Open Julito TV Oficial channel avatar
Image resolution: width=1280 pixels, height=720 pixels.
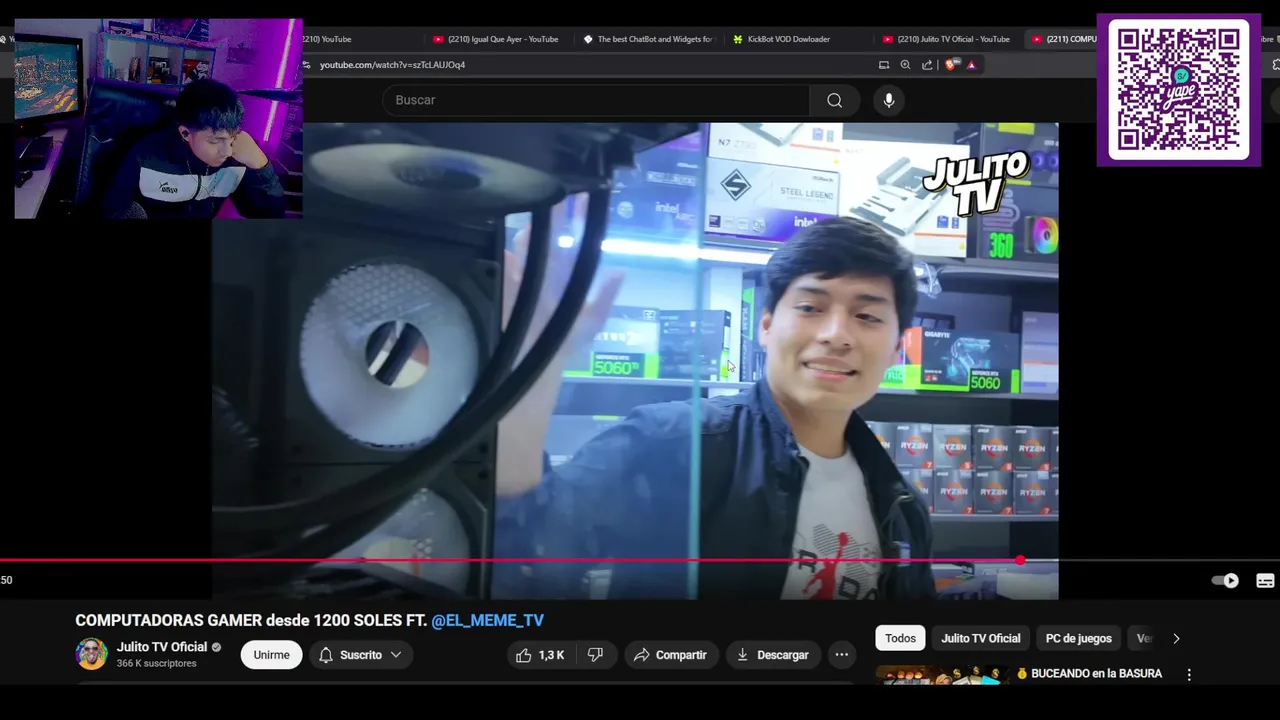[92, 654]
